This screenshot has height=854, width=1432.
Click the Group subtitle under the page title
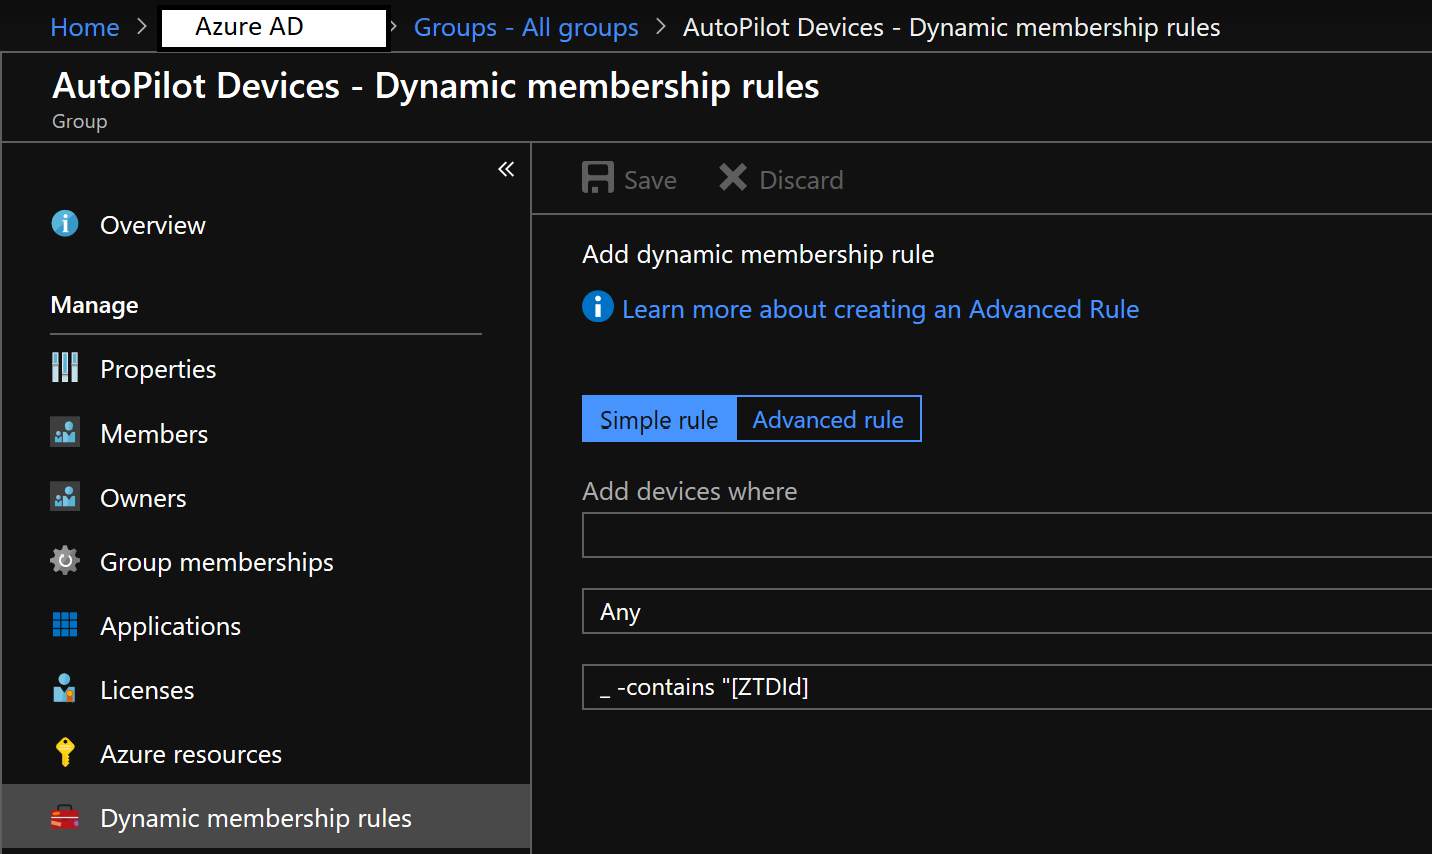(80, 121)
